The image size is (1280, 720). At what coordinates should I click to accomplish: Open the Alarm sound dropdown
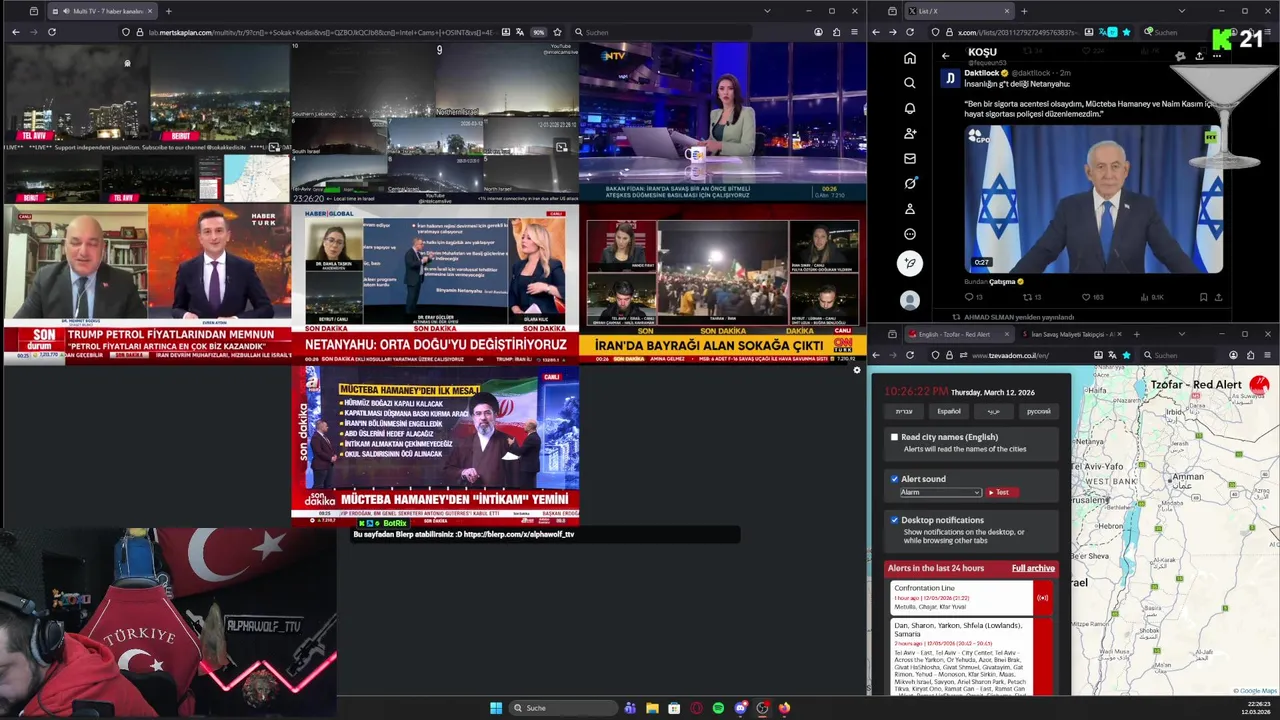pyautogui.click(x=940, y=492)
